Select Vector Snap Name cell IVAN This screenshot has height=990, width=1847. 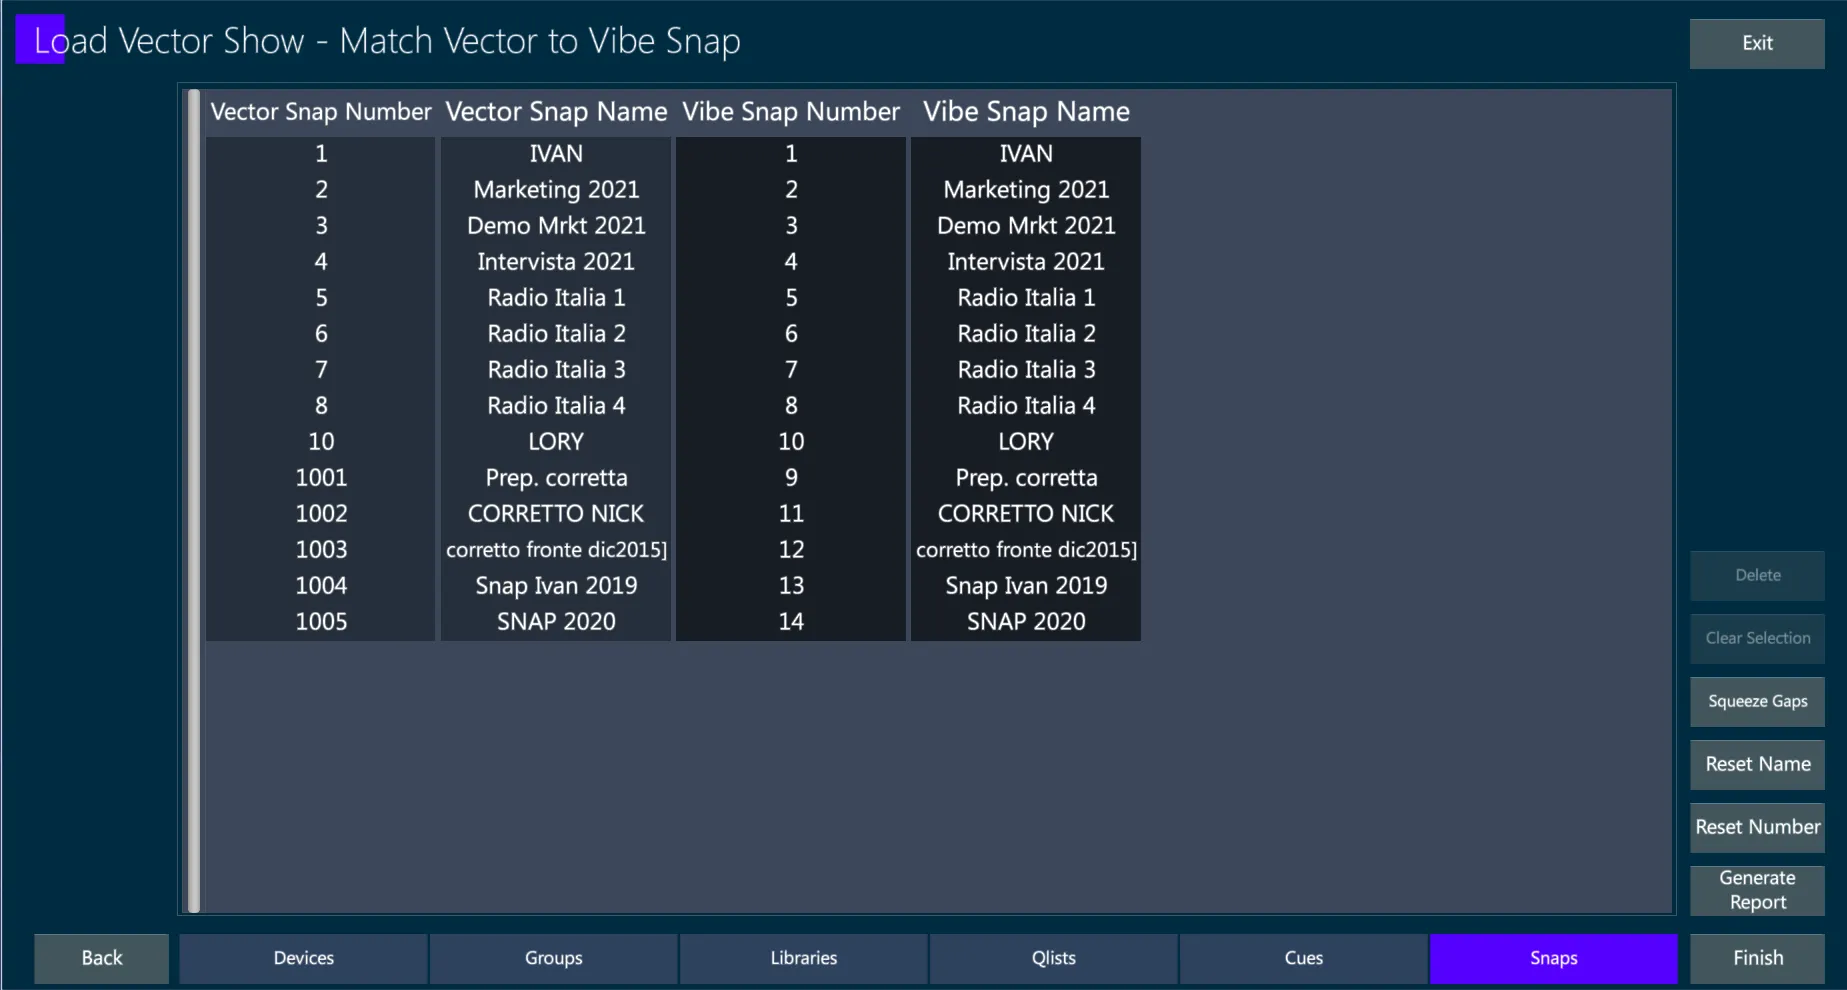point(556,154)
